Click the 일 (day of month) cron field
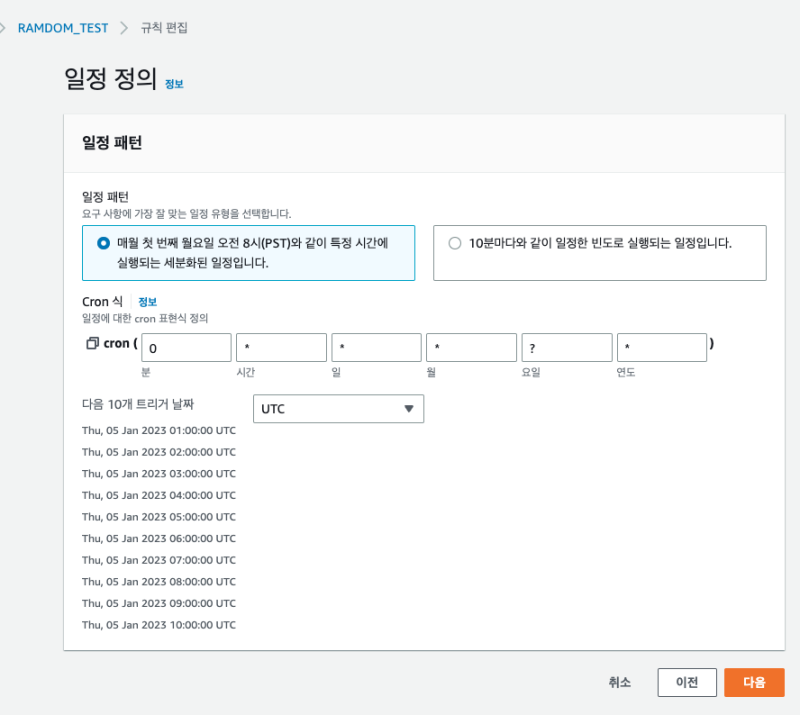 tap(376, 347)
